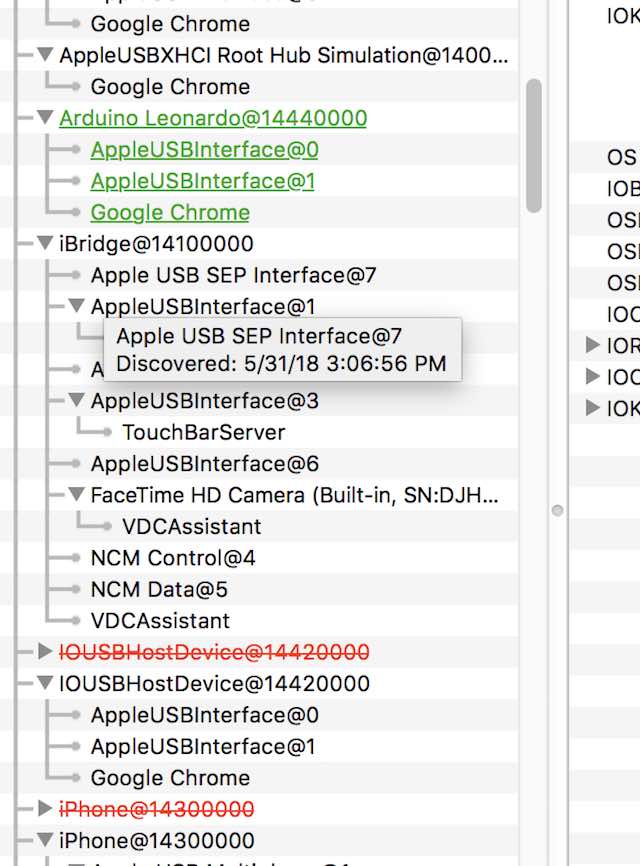Select AppleUSBInterface@1 under IOUSBHostDevice@14420000
This screenshot has height=866, width=640.
coord(203,746)
